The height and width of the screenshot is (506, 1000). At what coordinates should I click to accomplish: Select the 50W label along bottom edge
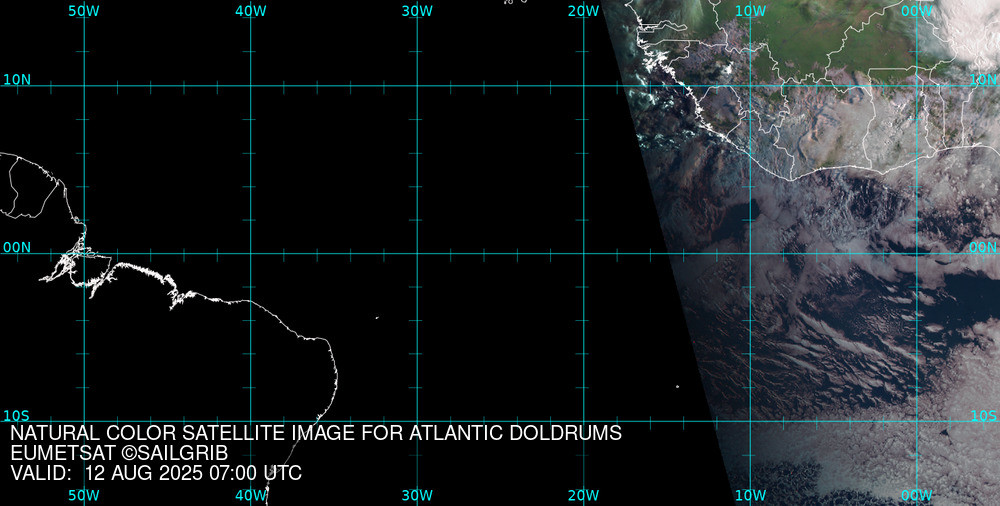[84, 495]
